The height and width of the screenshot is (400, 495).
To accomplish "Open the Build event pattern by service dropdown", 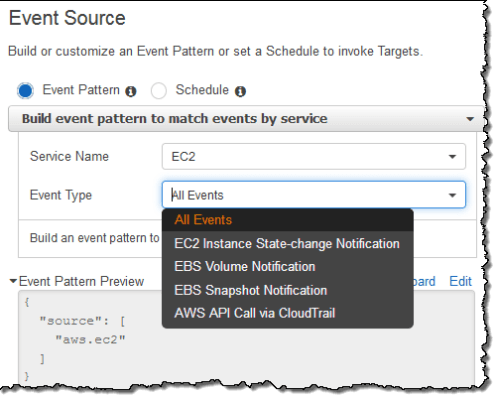I will (246, 119).
